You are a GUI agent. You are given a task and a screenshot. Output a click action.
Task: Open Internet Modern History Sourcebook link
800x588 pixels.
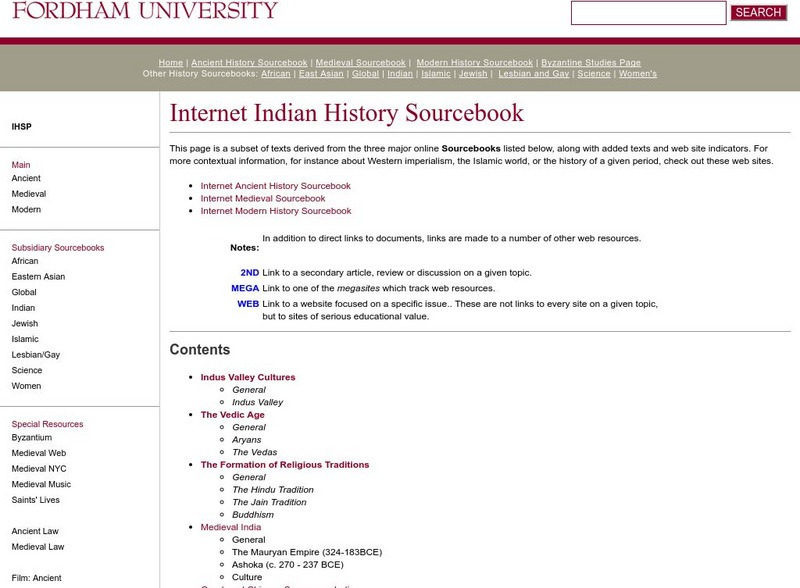[276, 211]
